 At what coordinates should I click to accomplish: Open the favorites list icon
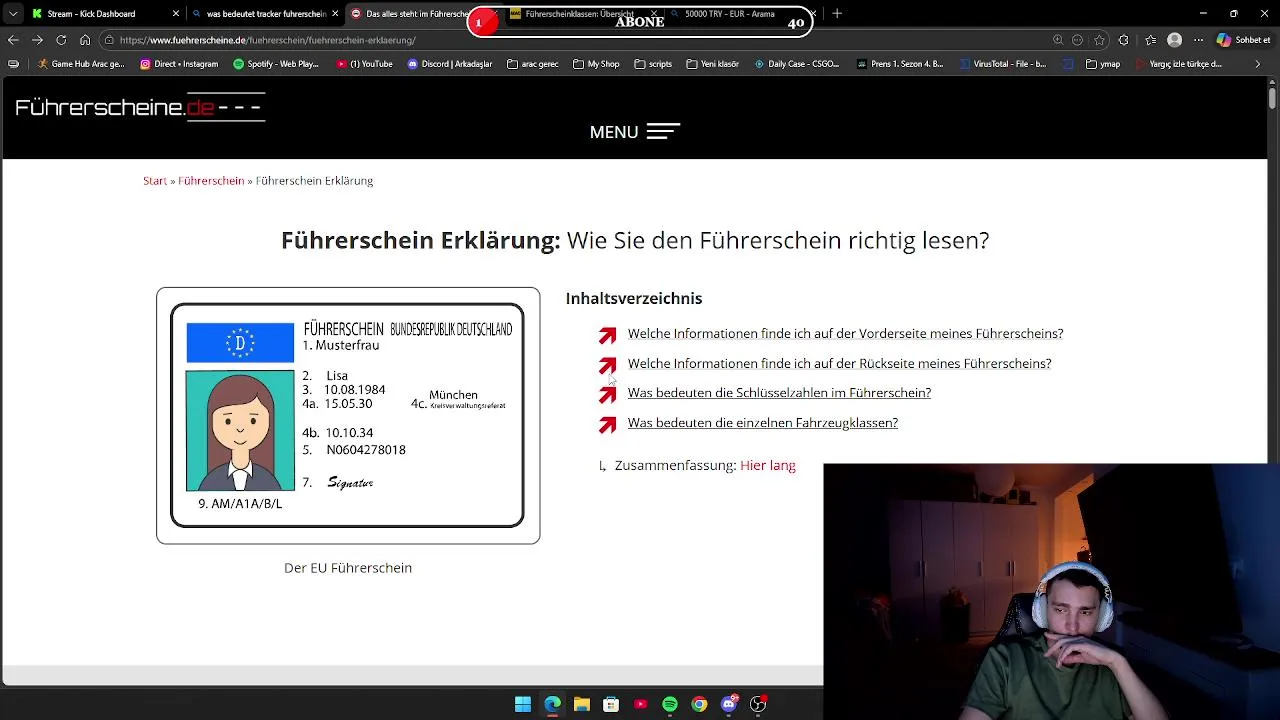pyautogui.click(x=1150, y=40)
